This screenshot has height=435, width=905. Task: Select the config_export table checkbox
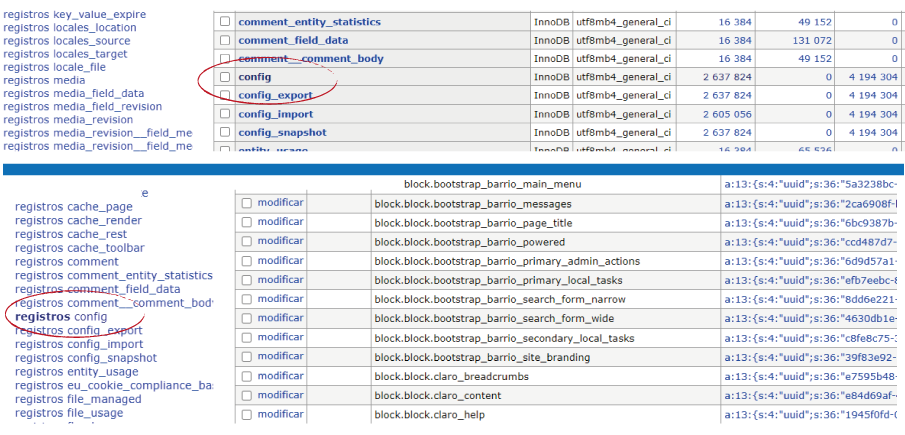click(225, 96)
